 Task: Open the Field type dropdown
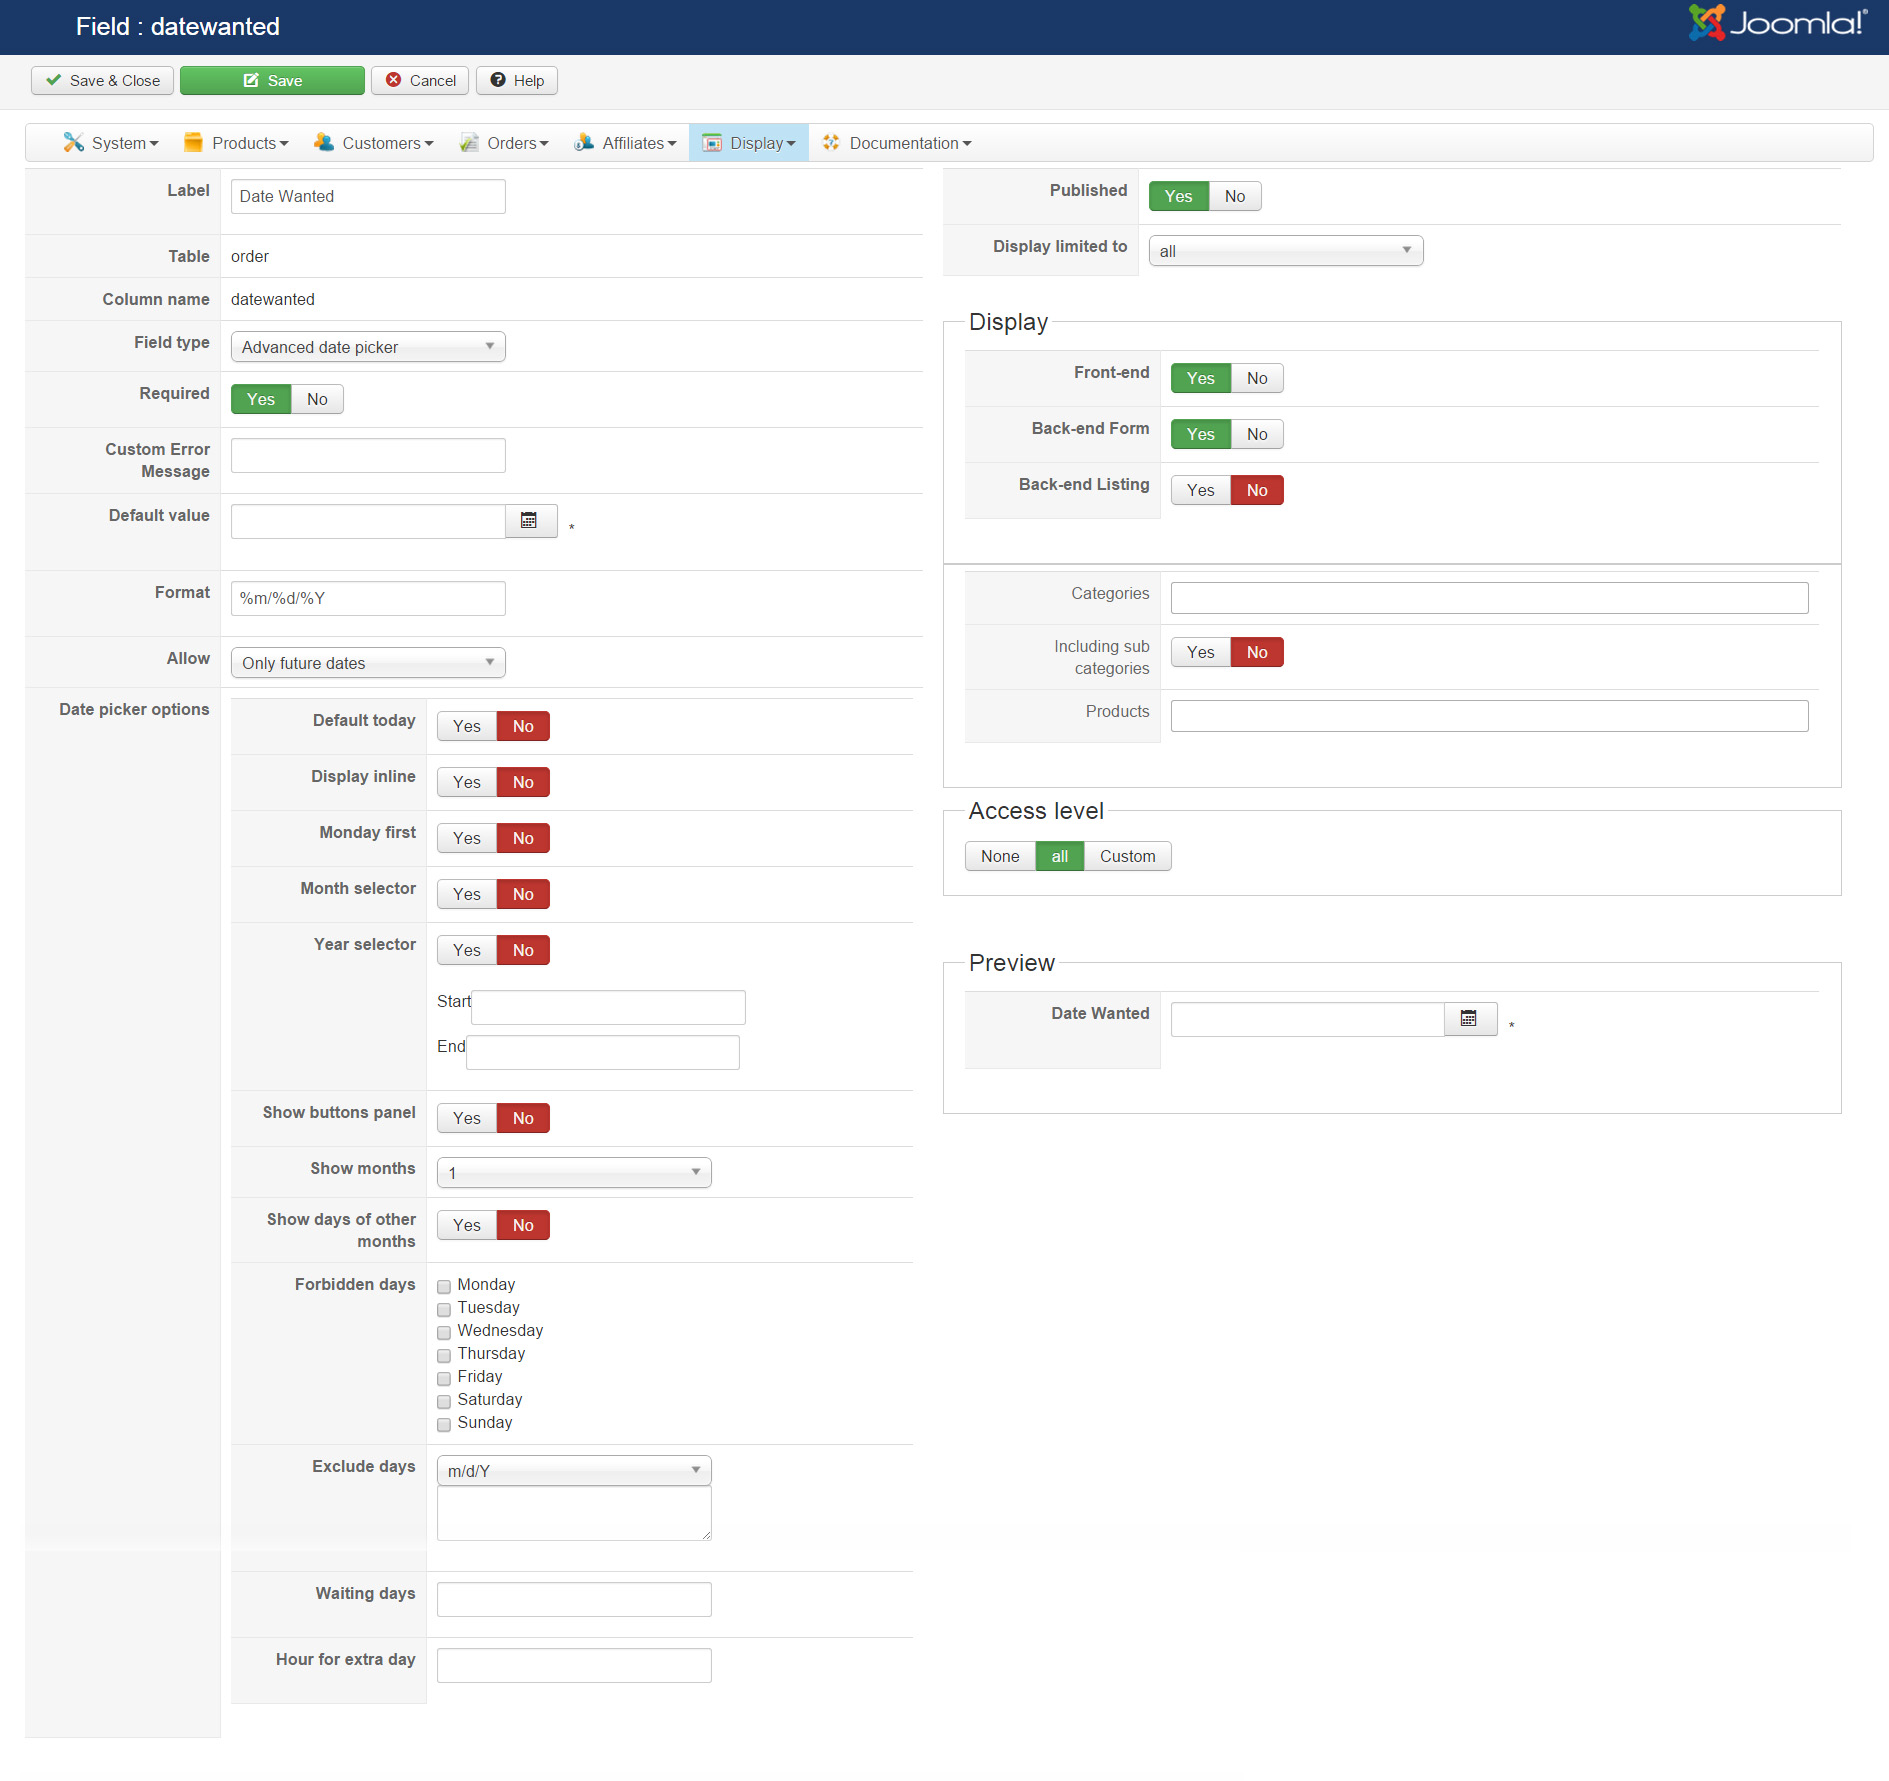click(368, 347)
